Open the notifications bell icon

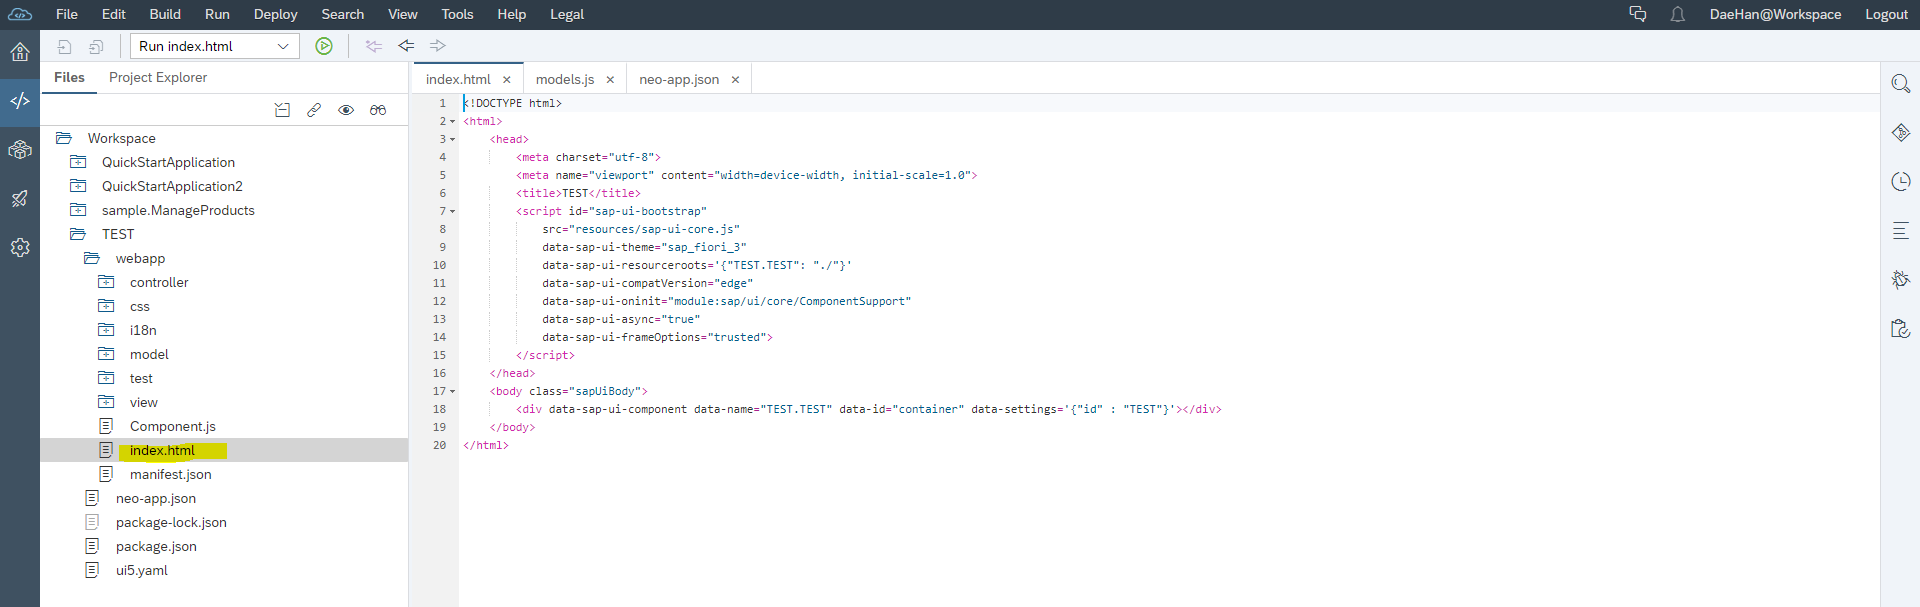[1678, 14]
